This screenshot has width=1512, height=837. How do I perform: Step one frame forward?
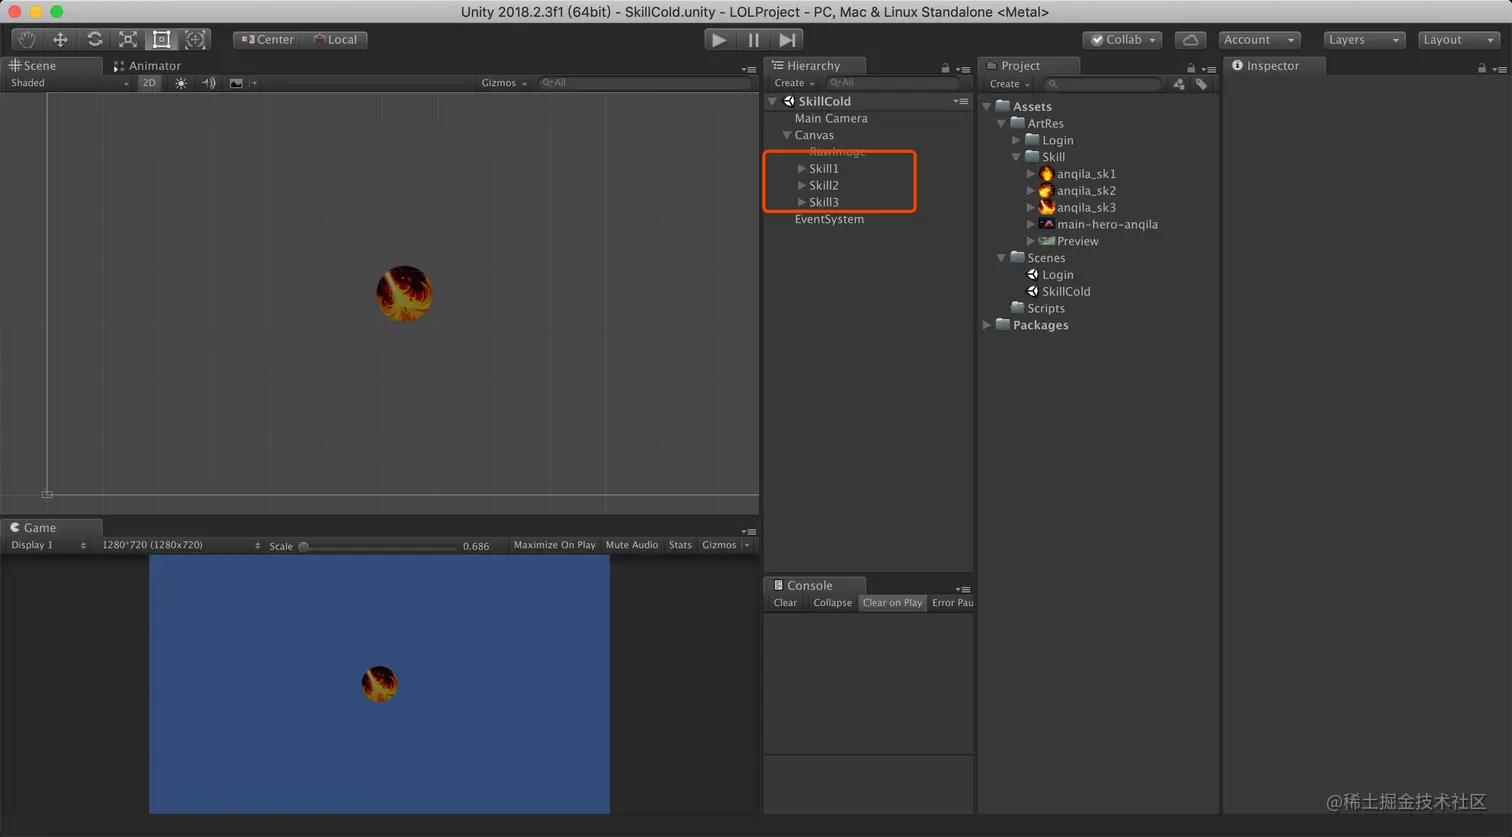tap(788, 40)
